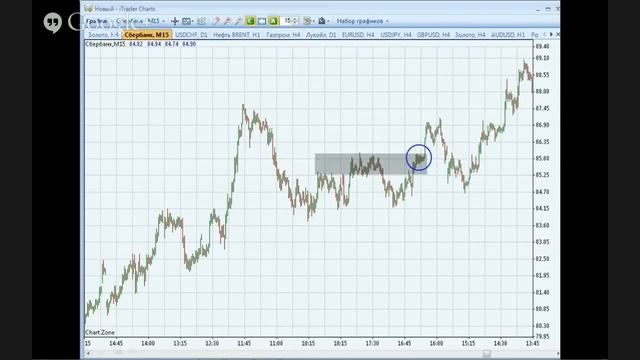Switch to the last Золото, H4 tab
Screen dimensions: 640x360
(470, 35)
